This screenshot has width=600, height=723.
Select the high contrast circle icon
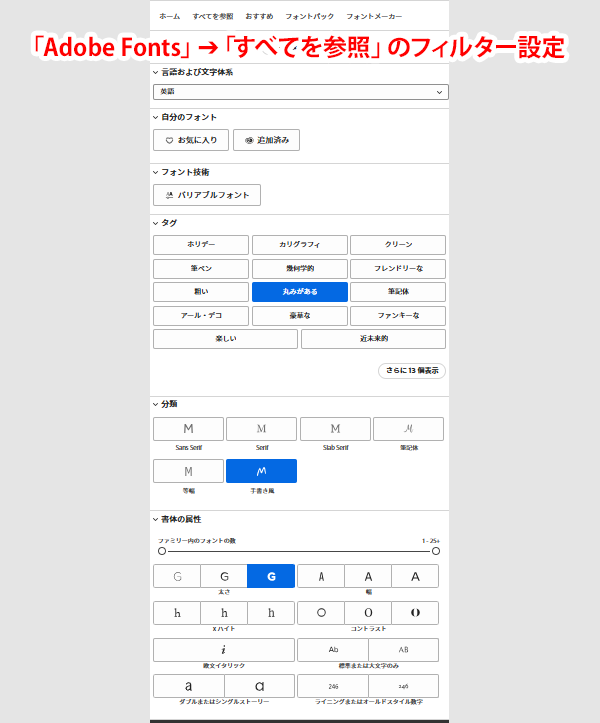[415, 613]
